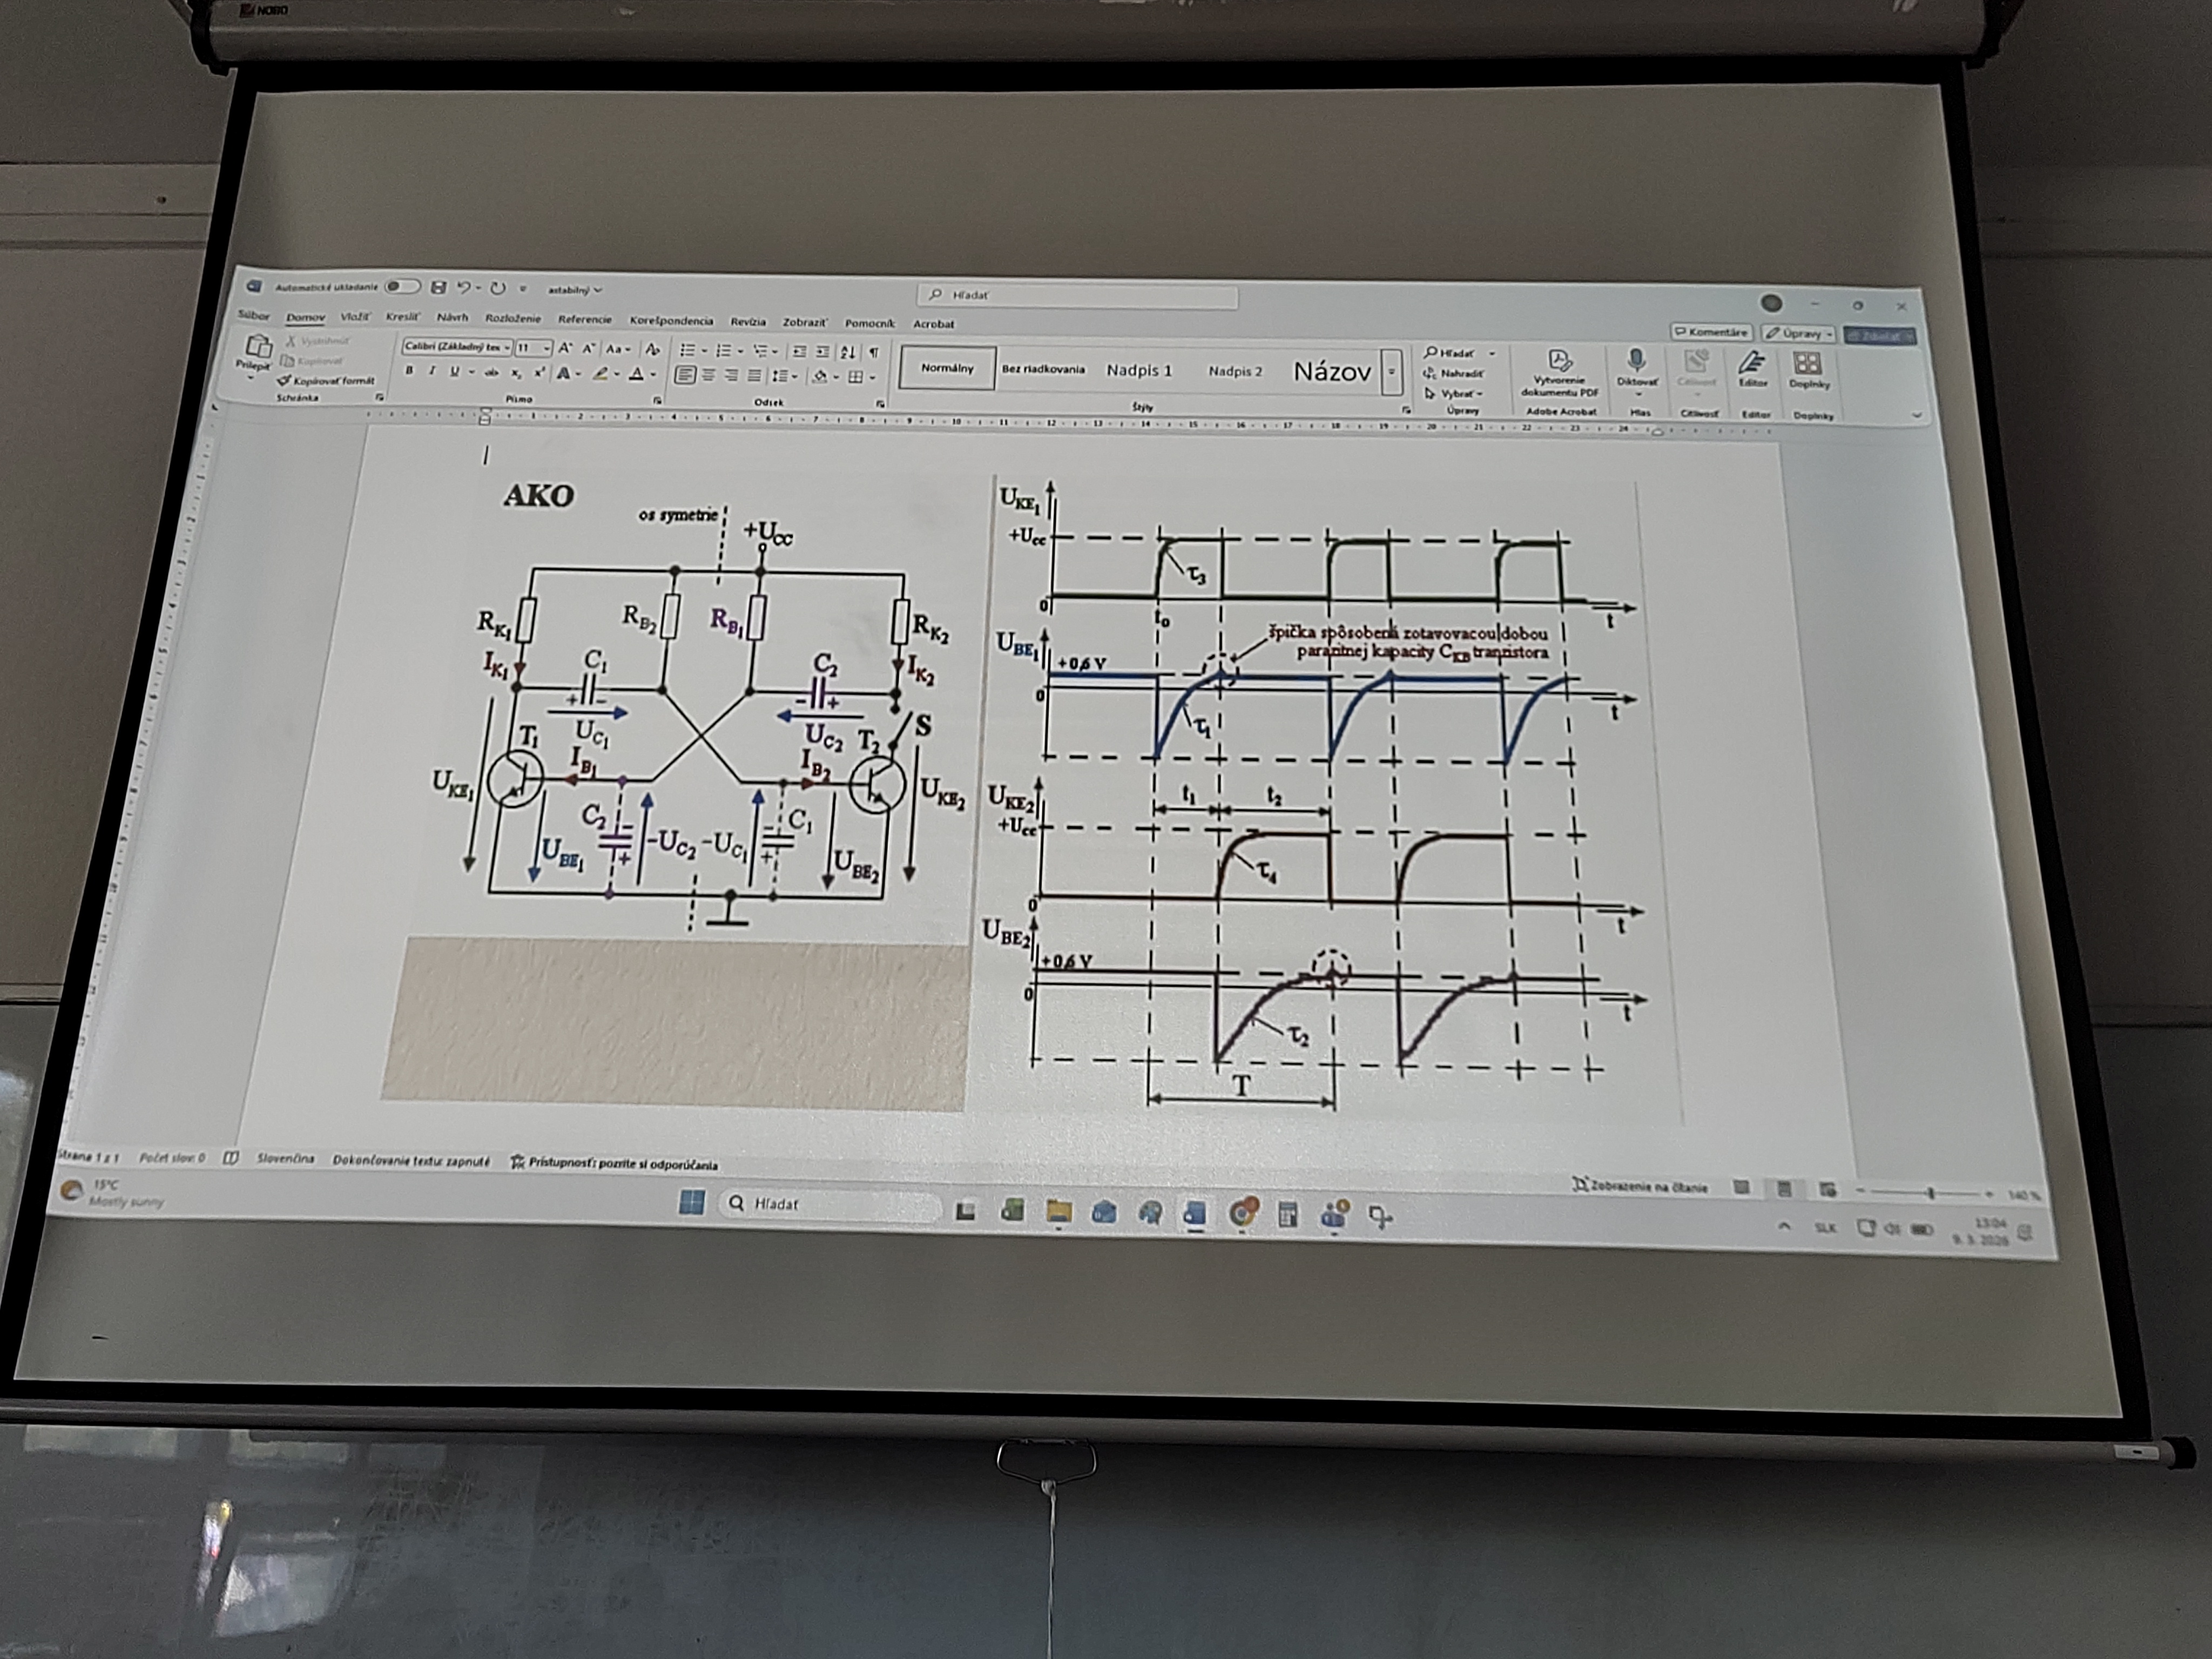This screenshot has width=2212, height=1659.
Task: Justify text with the justify alignment icon
Action: click(x=754, y=376)
